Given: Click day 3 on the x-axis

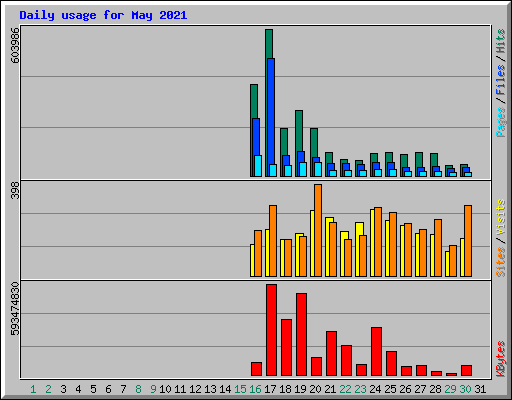Looking at the screenshot, I should point(63,389).
